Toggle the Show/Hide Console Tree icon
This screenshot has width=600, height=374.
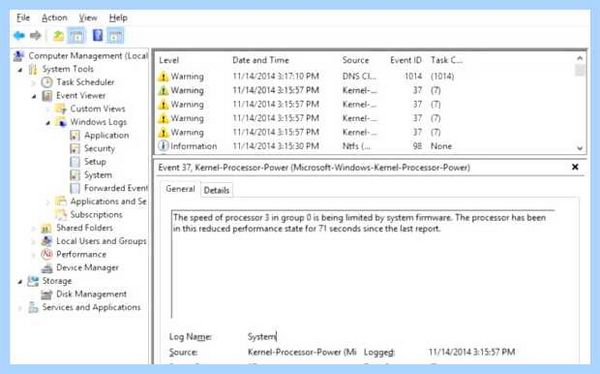coord(76,36)
